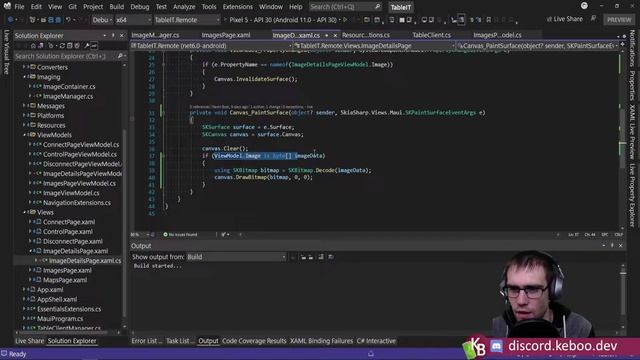
Task: Open the Debug configuration dropdown
Action: [x=102, y=20]
